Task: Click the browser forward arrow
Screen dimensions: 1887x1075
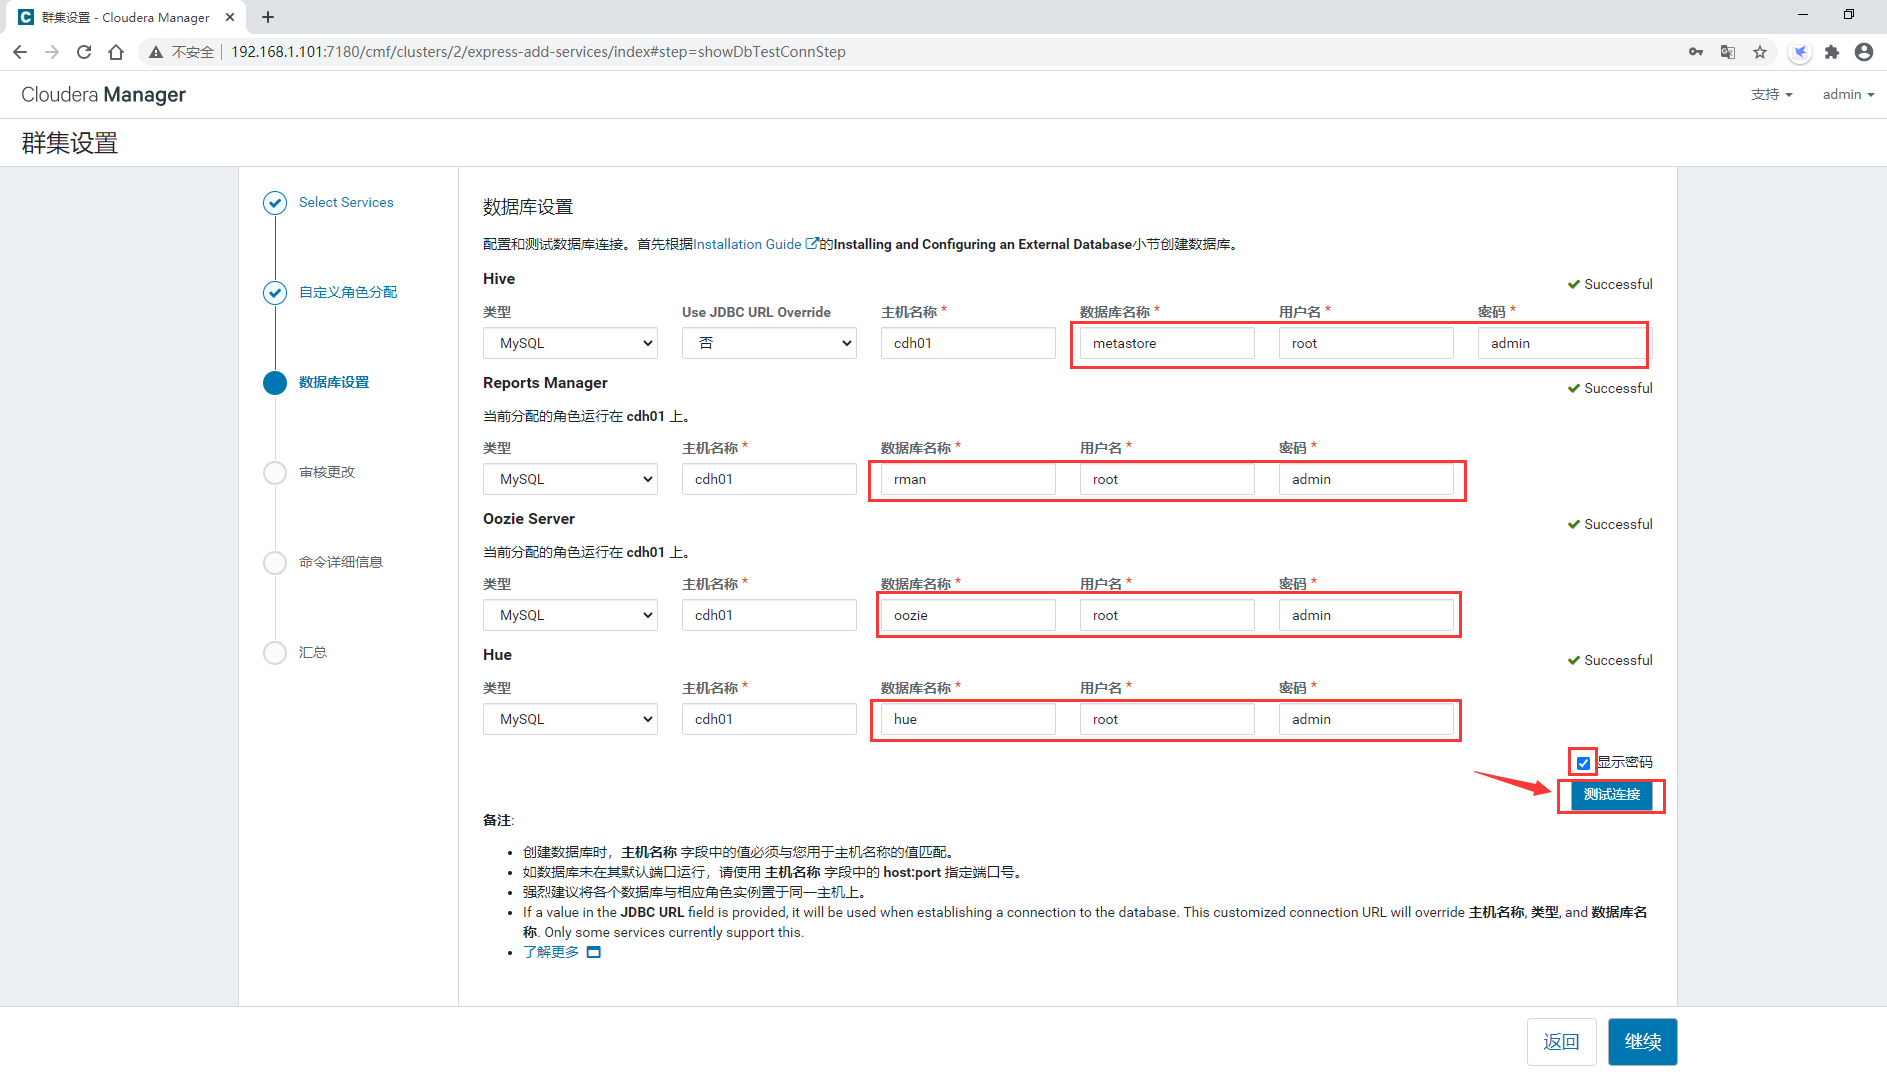Action: pyautogui.click(x=52, y=52)
